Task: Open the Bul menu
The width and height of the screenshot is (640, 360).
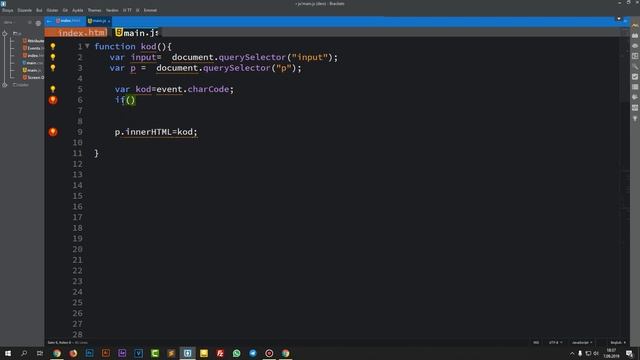Action: click(39, 10)
